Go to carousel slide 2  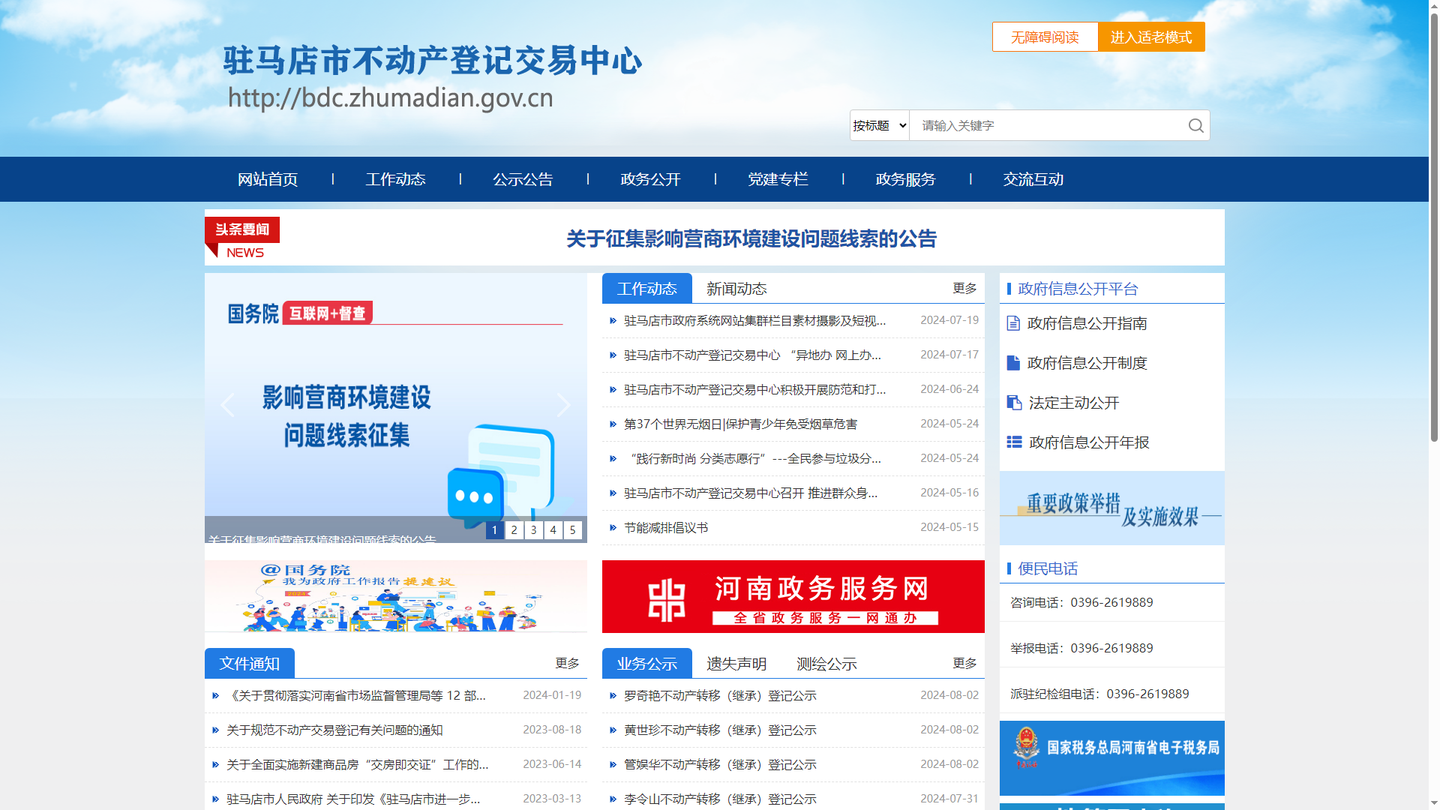click(x=514, y=530)
